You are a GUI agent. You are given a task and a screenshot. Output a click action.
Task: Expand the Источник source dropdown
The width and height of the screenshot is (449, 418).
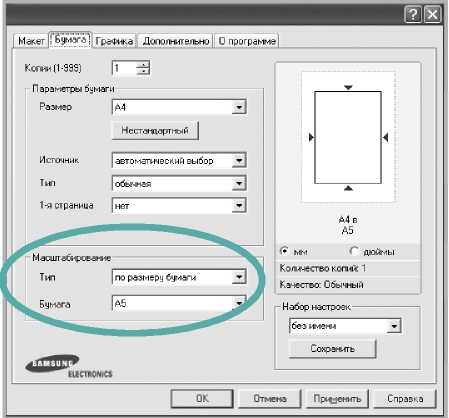pos(179,161)
